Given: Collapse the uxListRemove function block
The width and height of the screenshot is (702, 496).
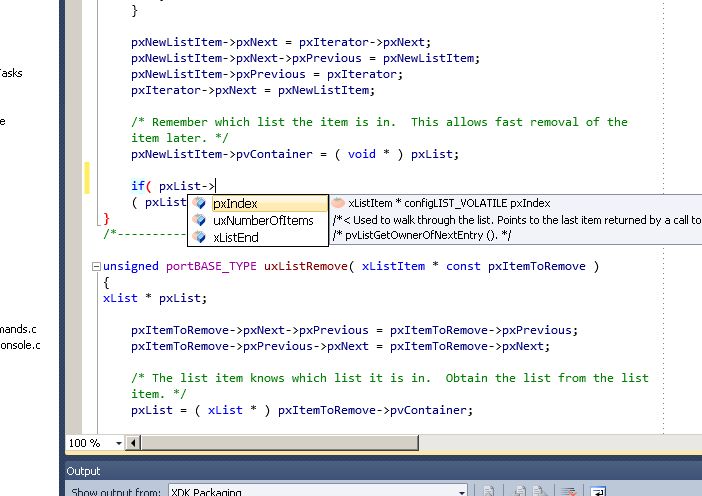Looking at the screenshot, I should coord(96,267).
